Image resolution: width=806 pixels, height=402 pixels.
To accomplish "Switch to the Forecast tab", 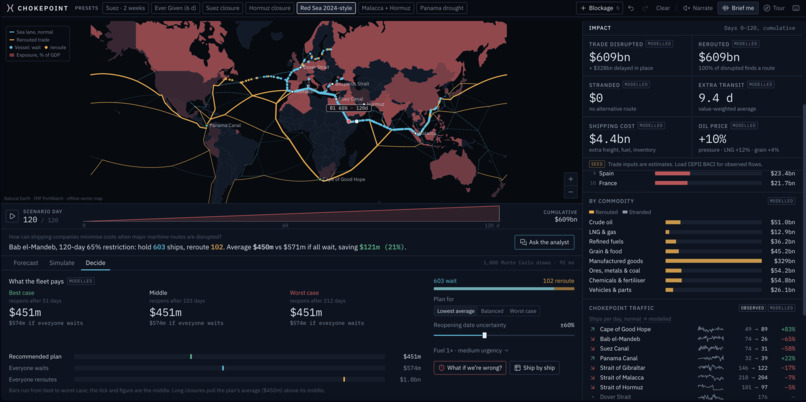I will 26,263.
